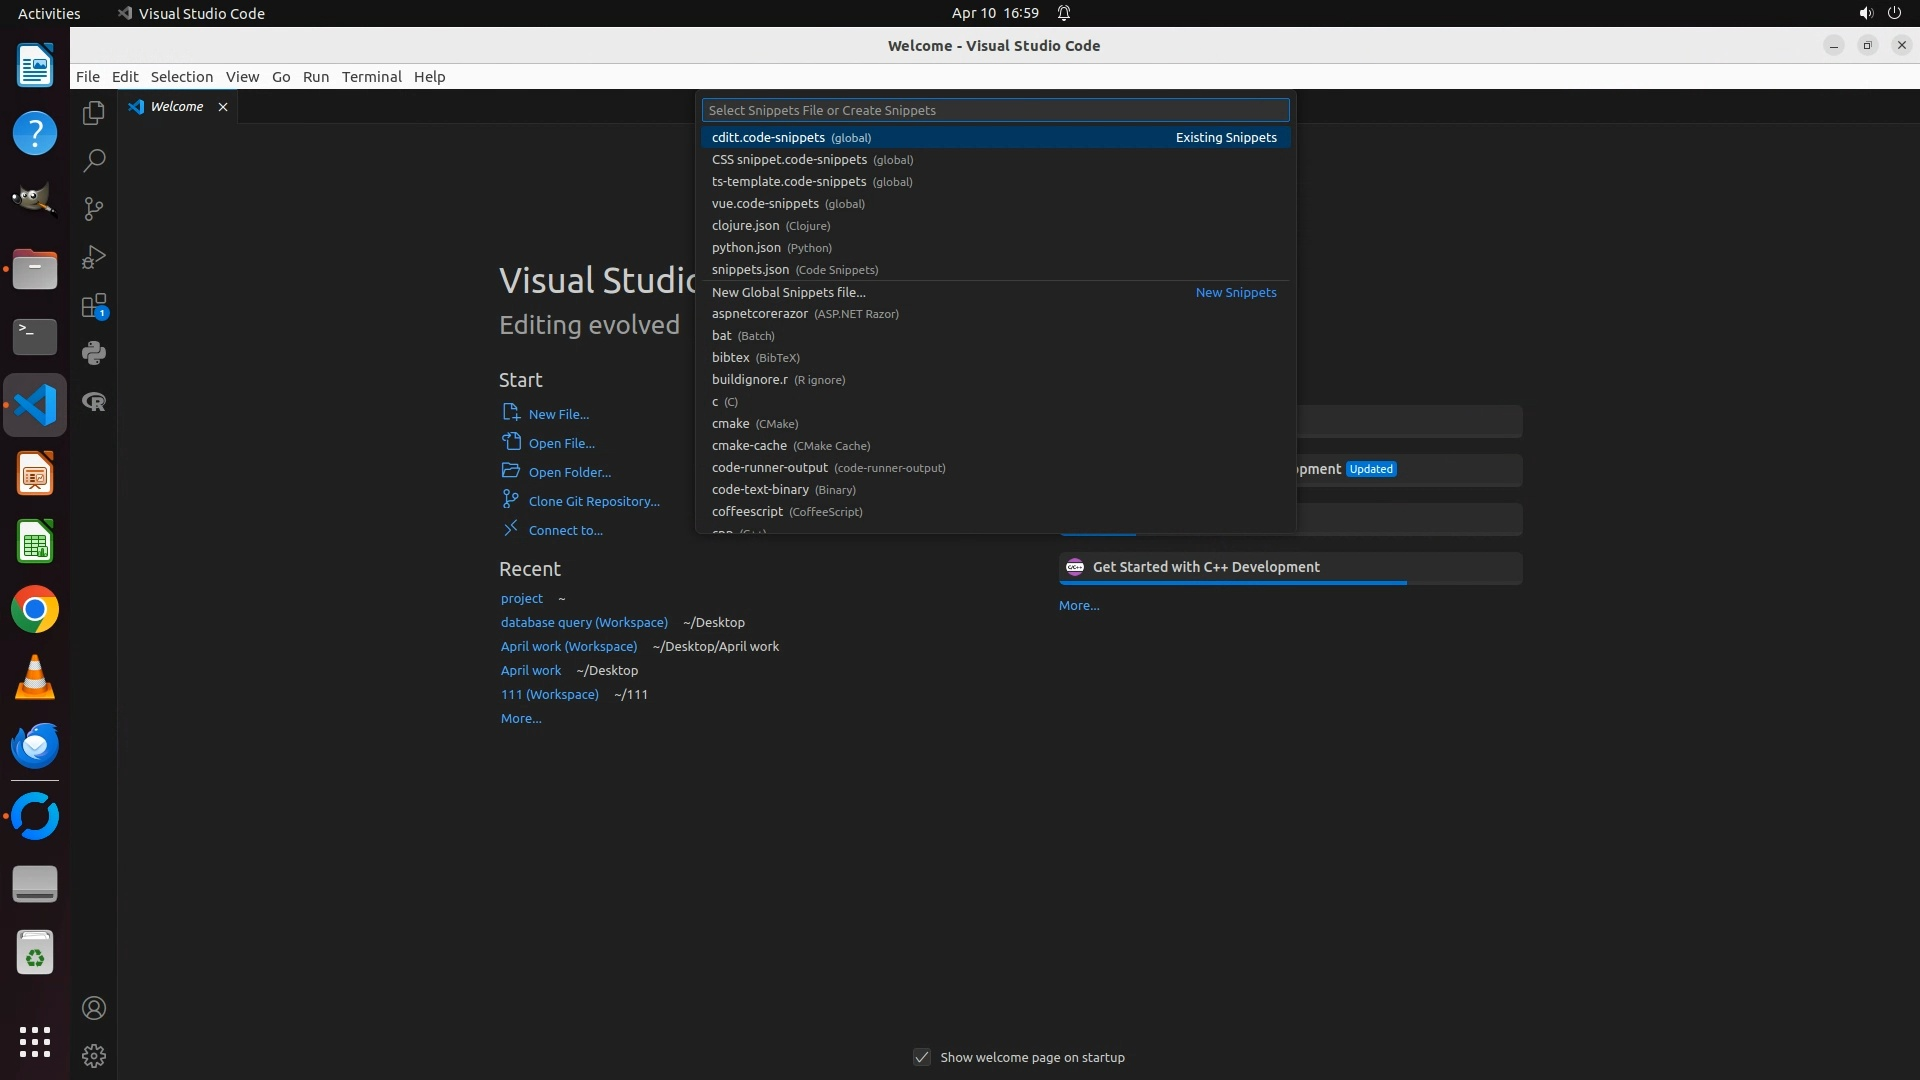Select python.json from snippets list

point(746,248)
